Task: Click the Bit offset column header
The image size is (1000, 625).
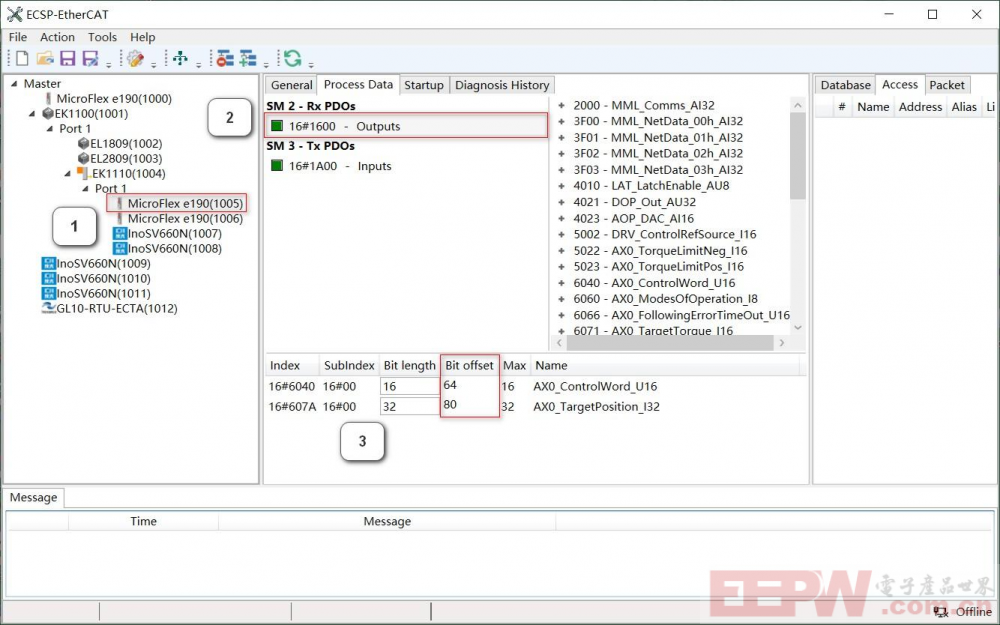Action: (469, 365)
